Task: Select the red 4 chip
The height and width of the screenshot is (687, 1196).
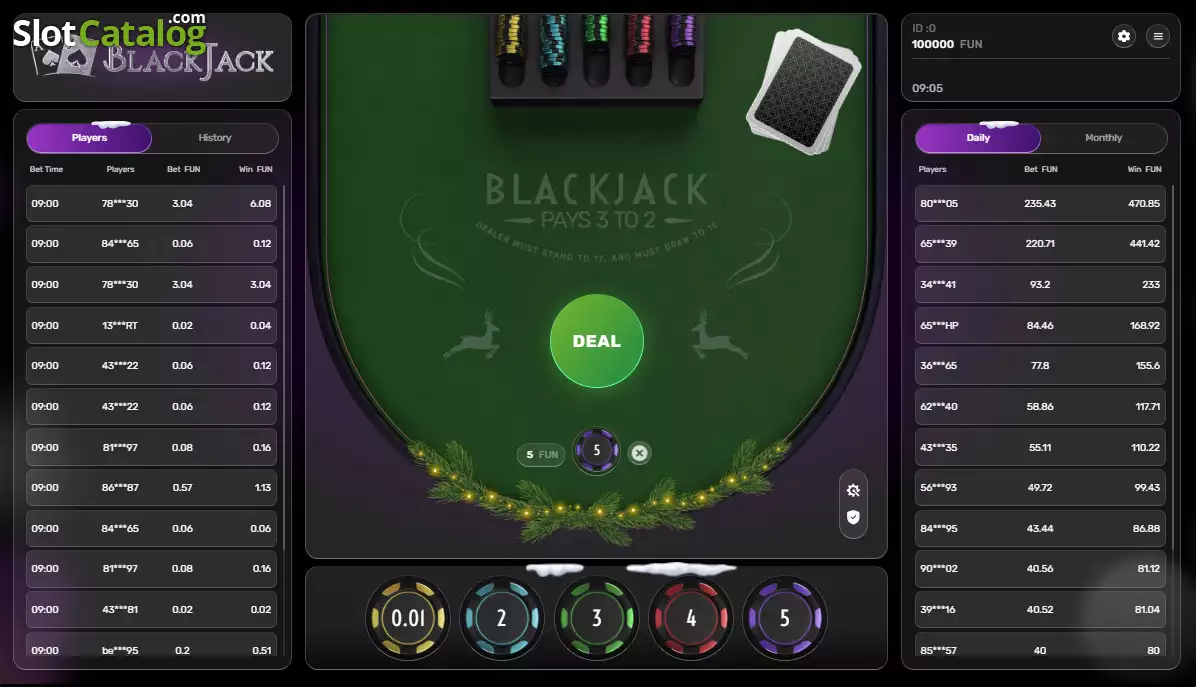Action: point(690,618)
